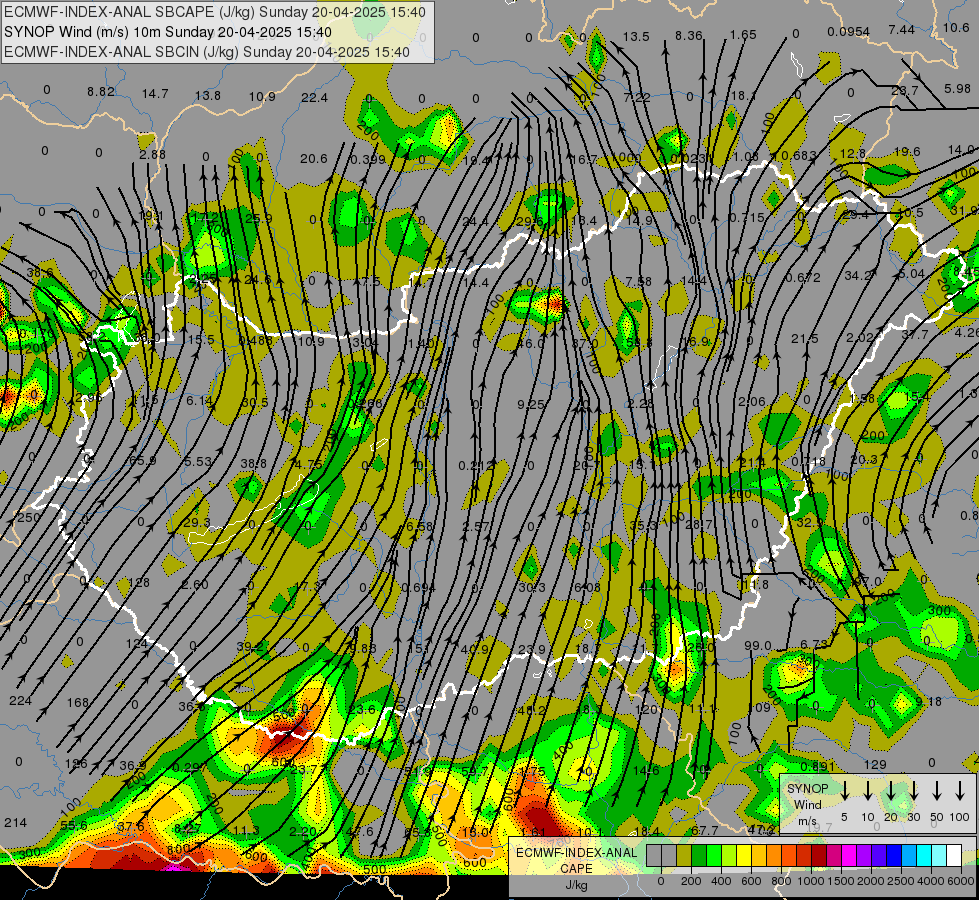Image resolution: width=979 pixels, height=900 pixels.
Task: Click the map value '55.6'
Action: click(74, 826)
